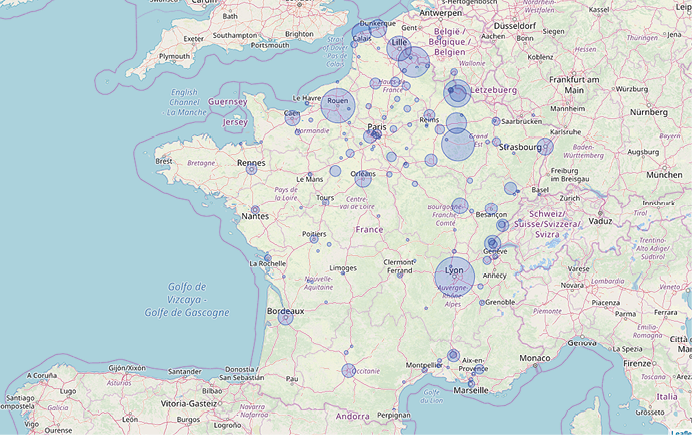Image resolution: width=692 pixels, height=435 pixels.
Task: Click the circle marker at Strasbourg
Action: coord(545,147)
